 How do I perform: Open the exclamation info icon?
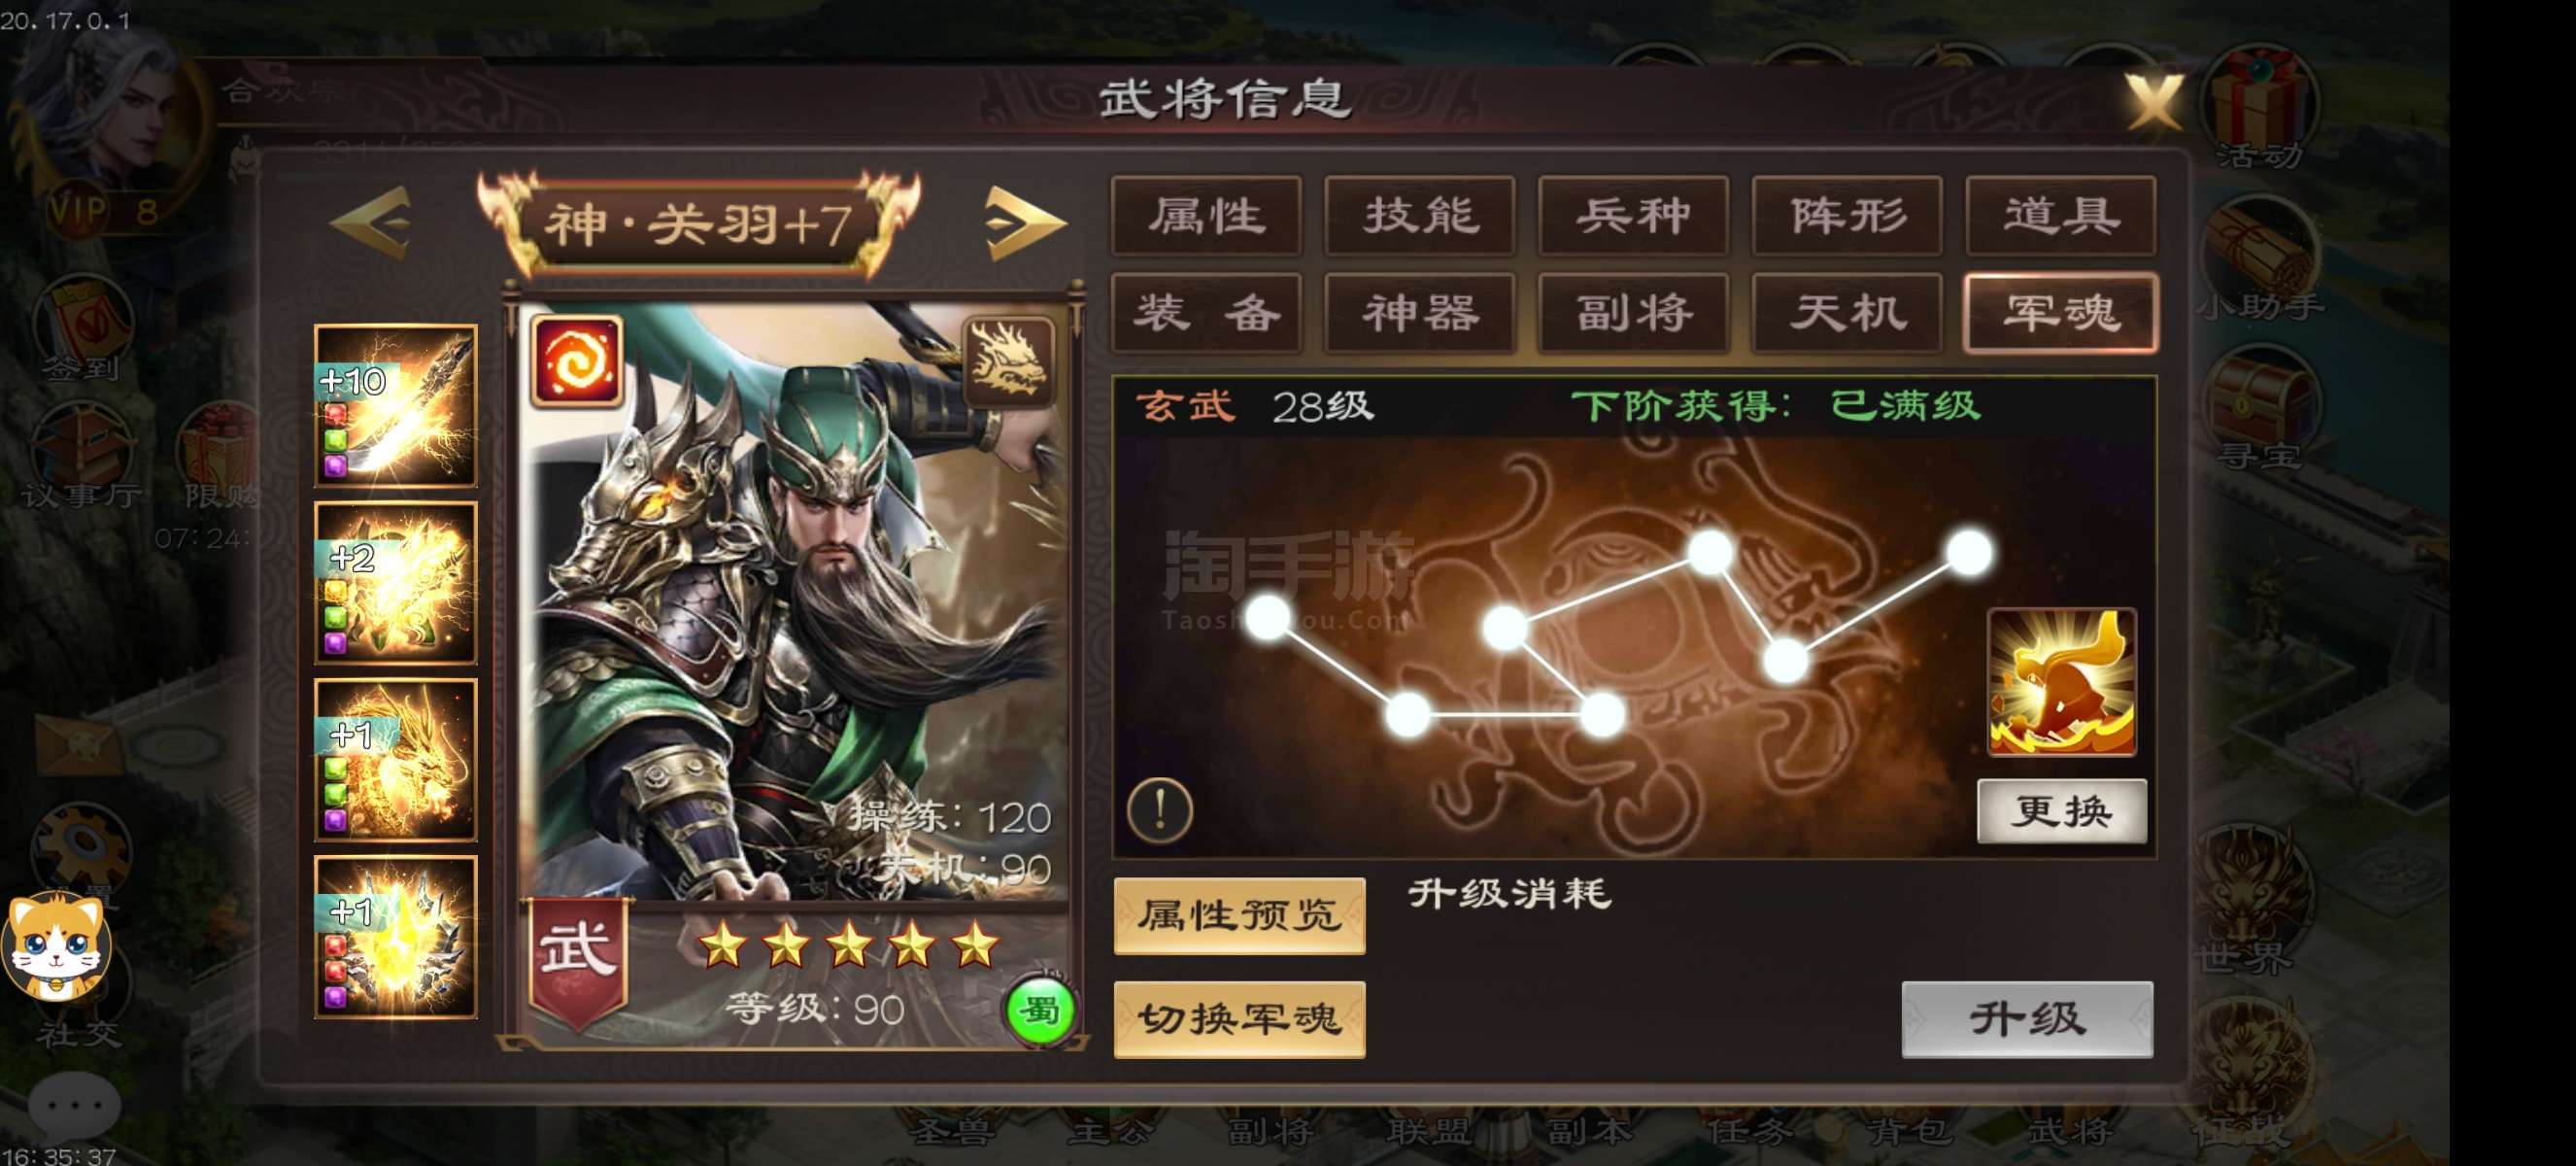pos(1160,808)
